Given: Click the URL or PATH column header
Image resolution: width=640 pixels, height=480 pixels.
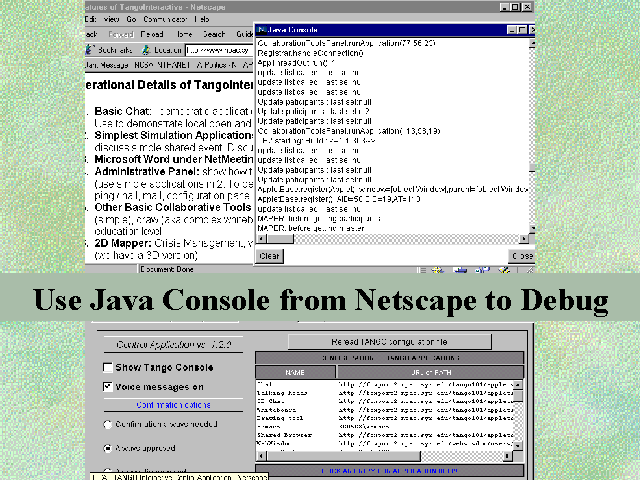Looking at the screenshot, I should pyautogui.click(x=431, y=372).
